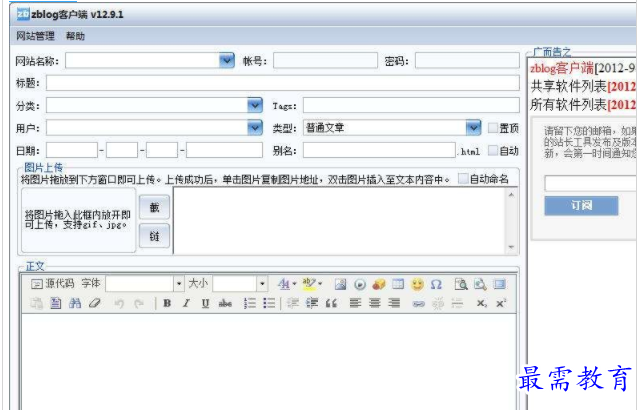640x410 pixels.
Task: Redo the last edit
Action: [x=139, y=303]
